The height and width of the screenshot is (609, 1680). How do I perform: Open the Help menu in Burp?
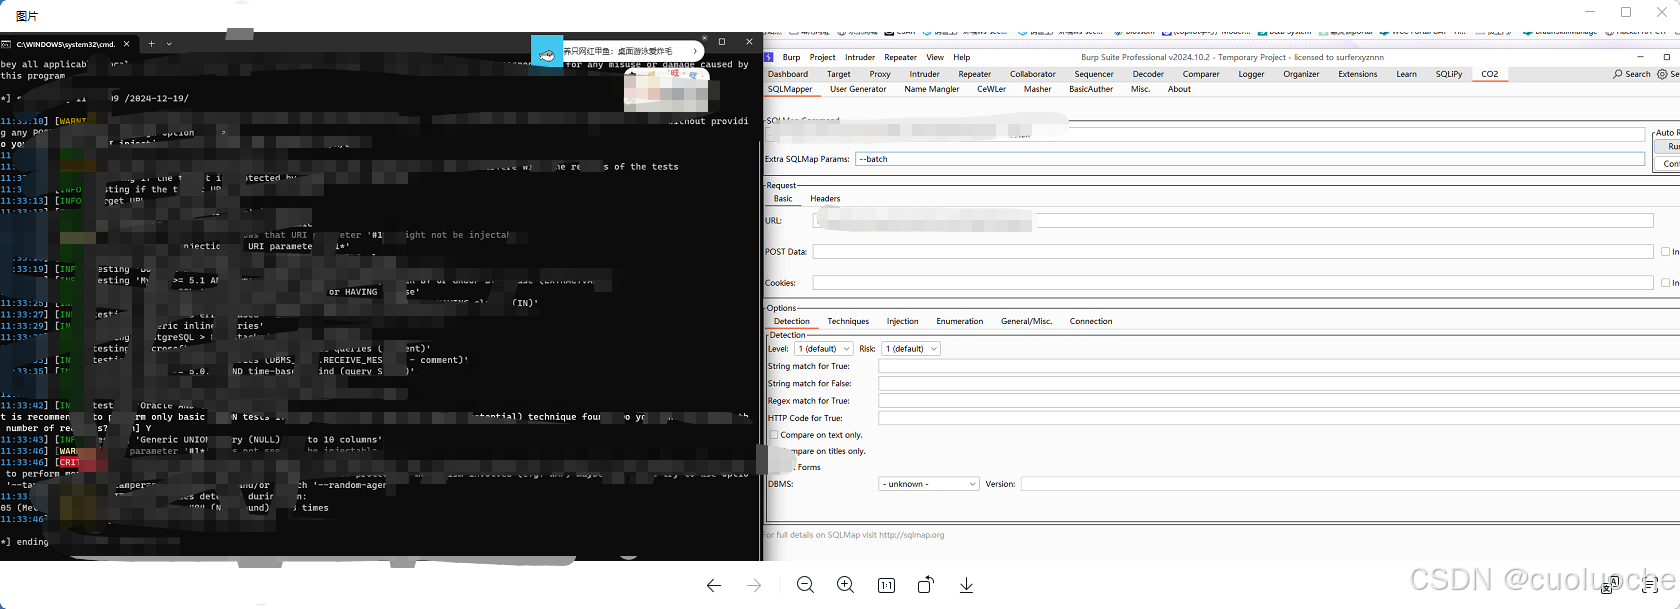point(961,57)
